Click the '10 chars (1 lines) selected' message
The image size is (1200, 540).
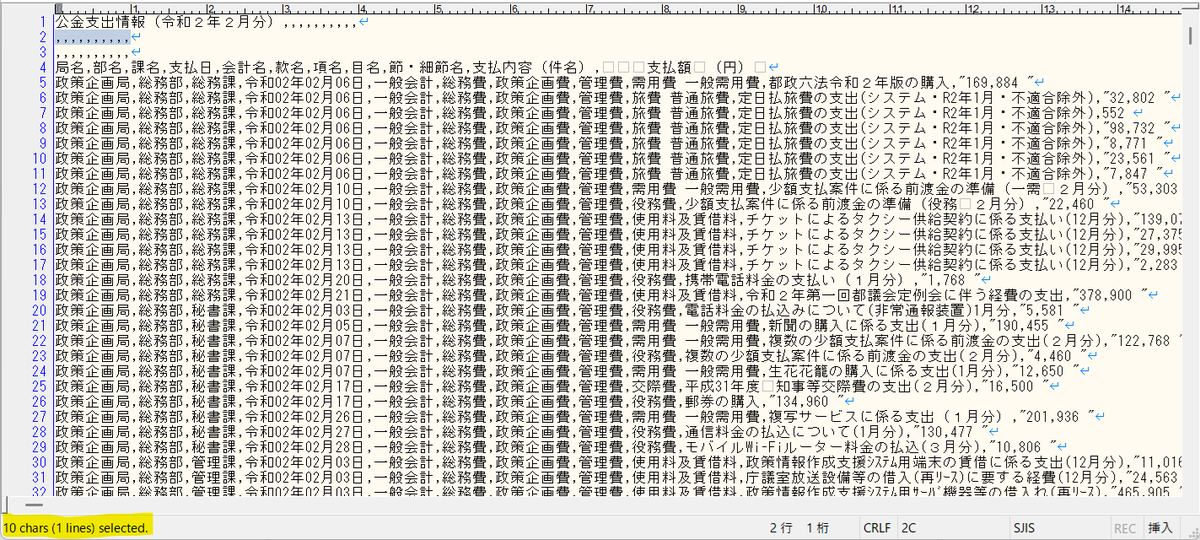pyautogui.click(x=76, y=526)
